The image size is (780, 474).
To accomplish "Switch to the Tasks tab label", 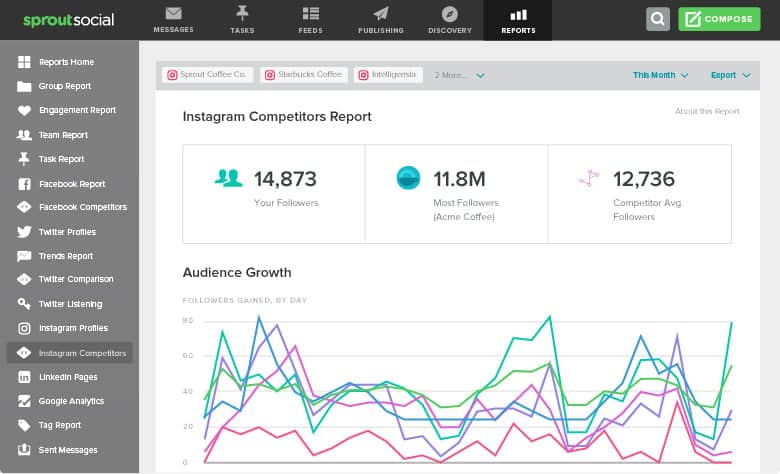I will 242,30.
